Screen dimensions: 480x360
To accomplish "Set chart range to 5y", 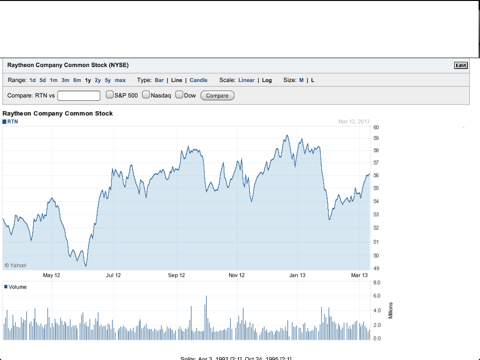I will click(108, 80).
